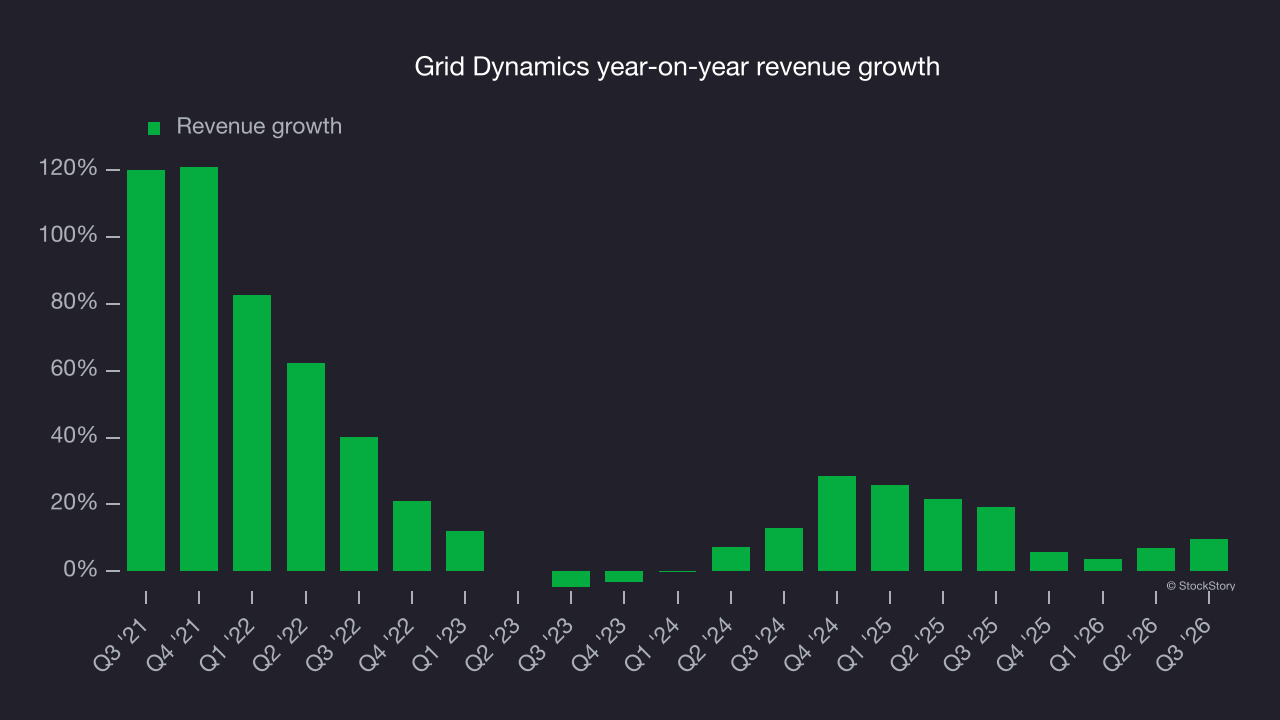This screenshot has height=720, width=1280.
Task: Click the Q1 '22 x-axis label
Action: click(229, 643)
